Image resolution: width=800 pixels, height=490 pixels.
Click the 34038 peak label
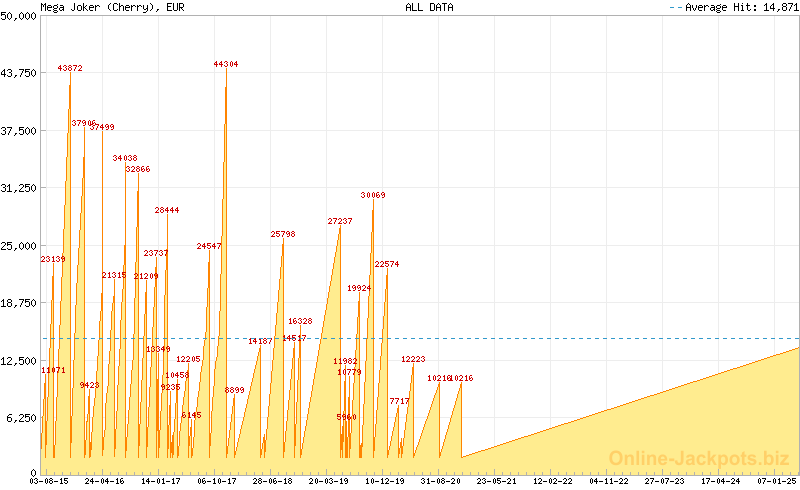125,158
